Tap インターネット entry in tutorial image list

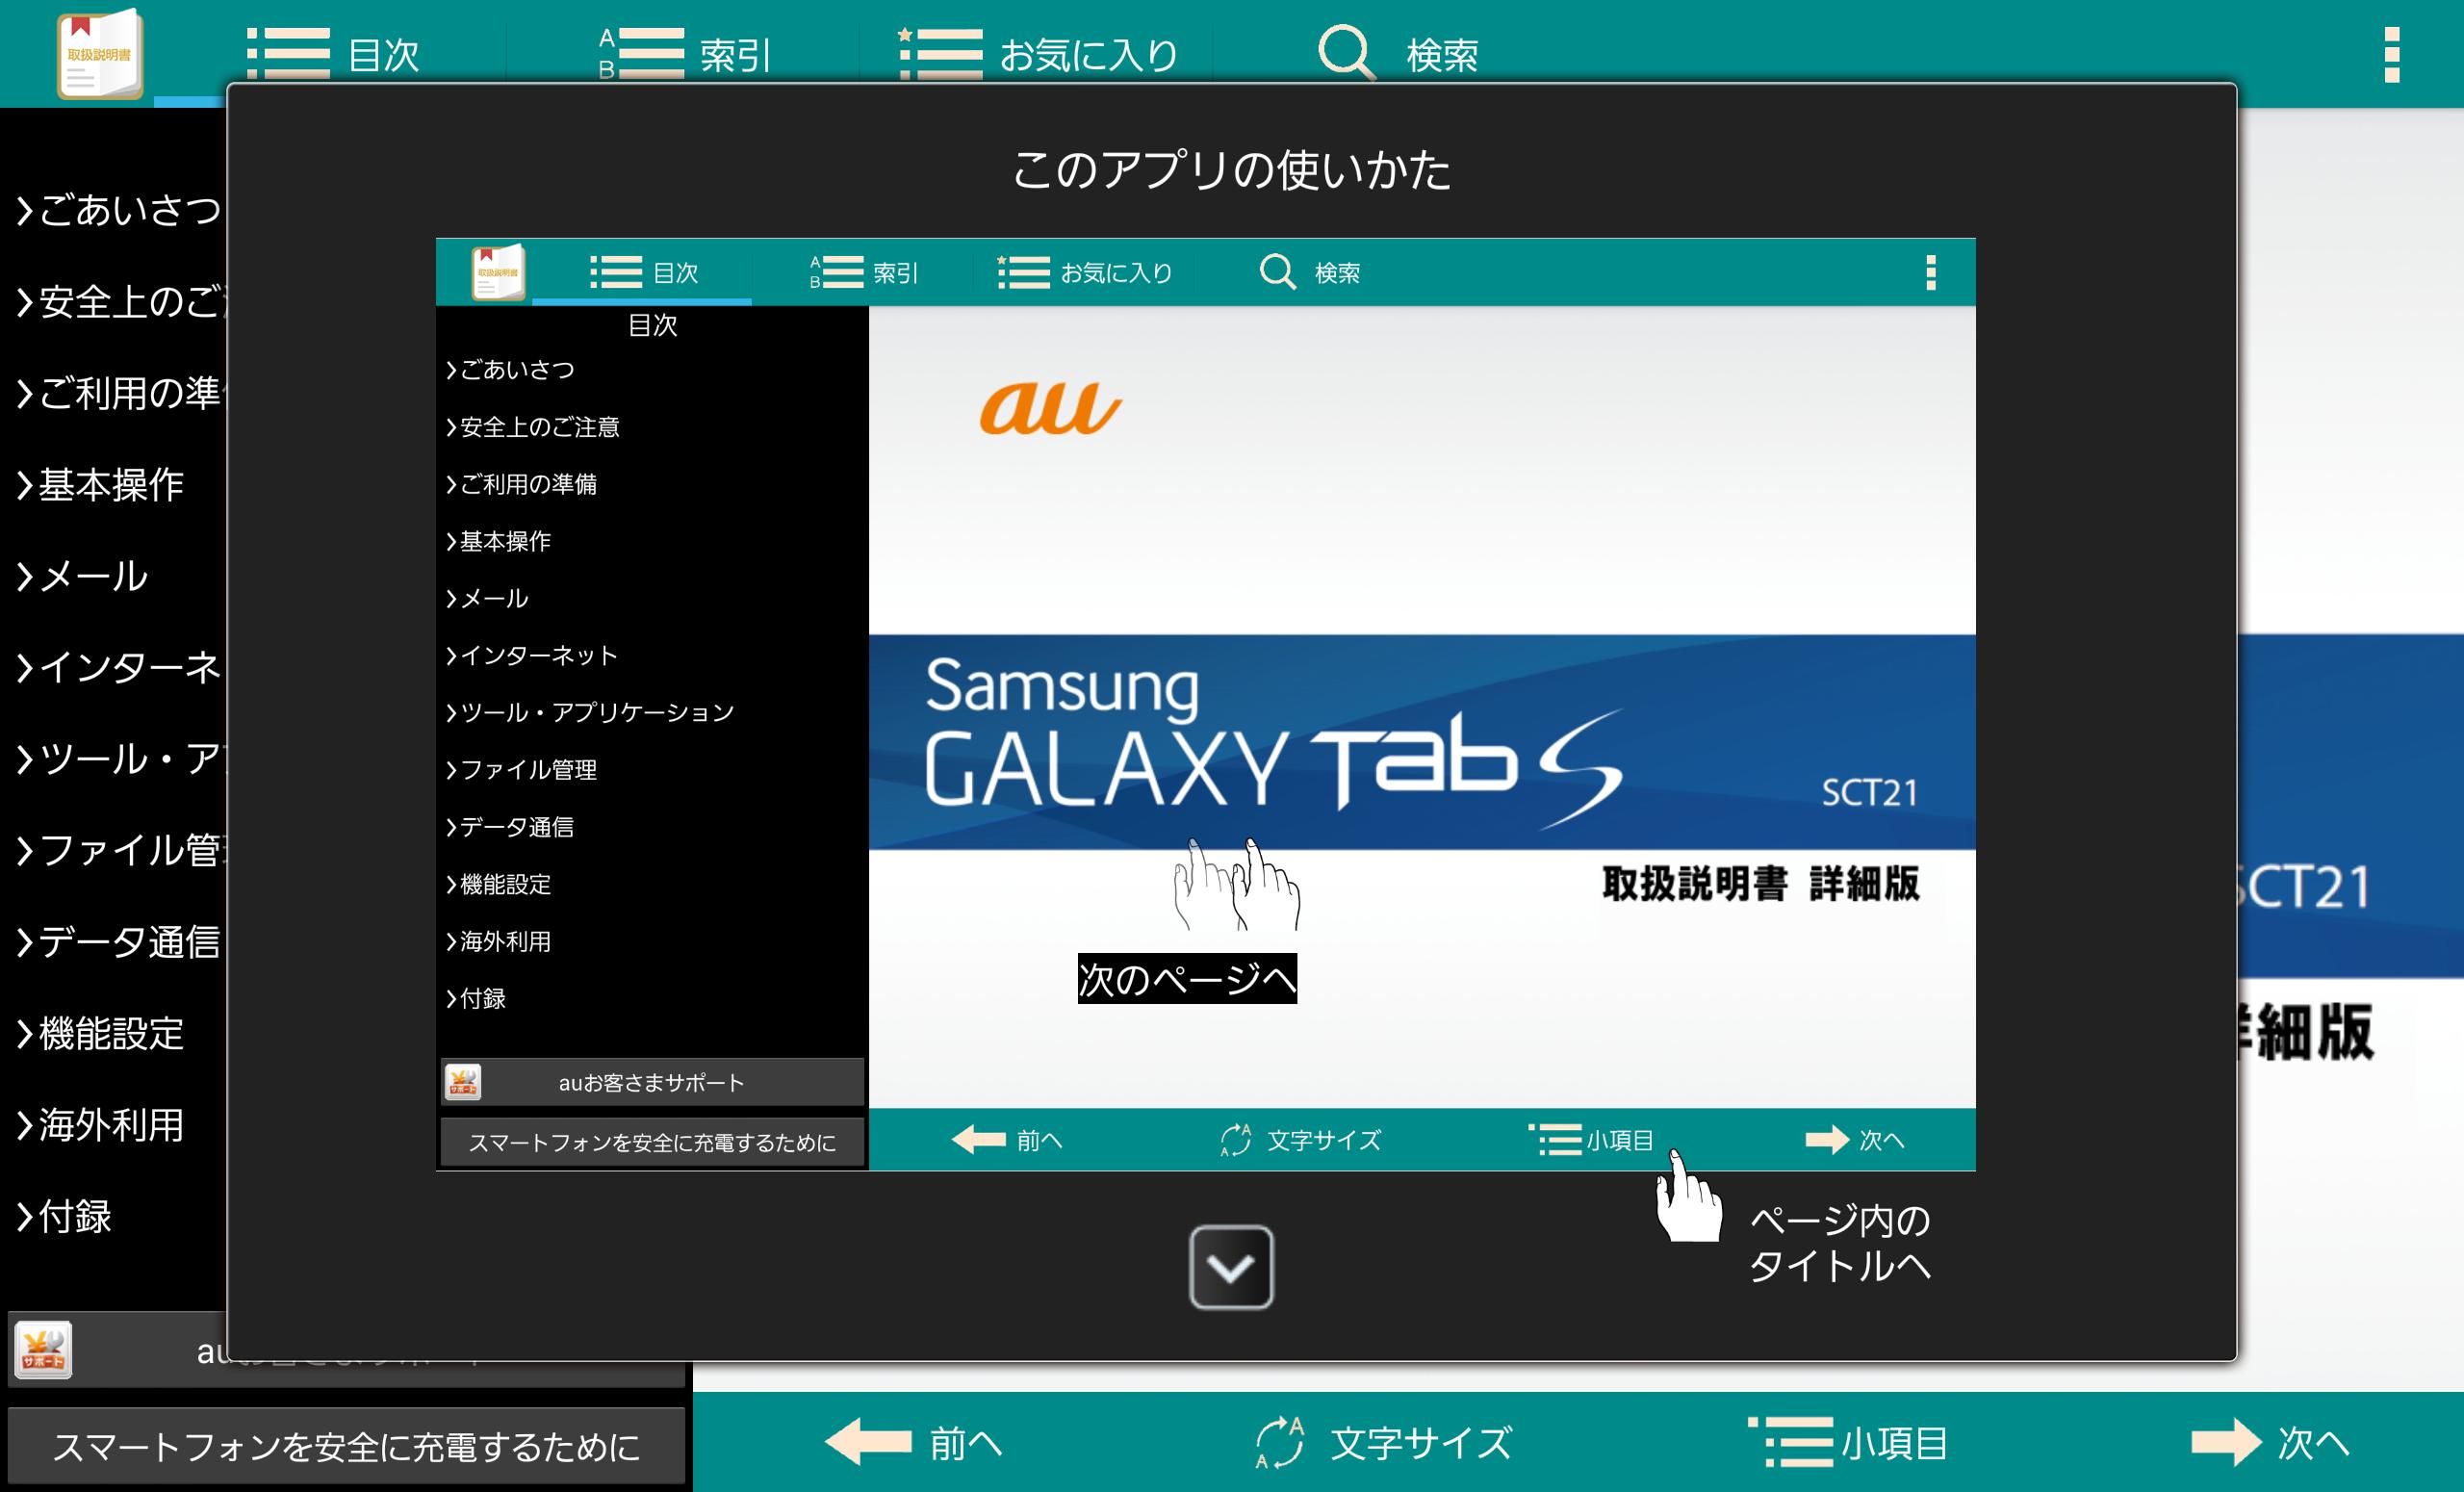[x=532, y=655]
